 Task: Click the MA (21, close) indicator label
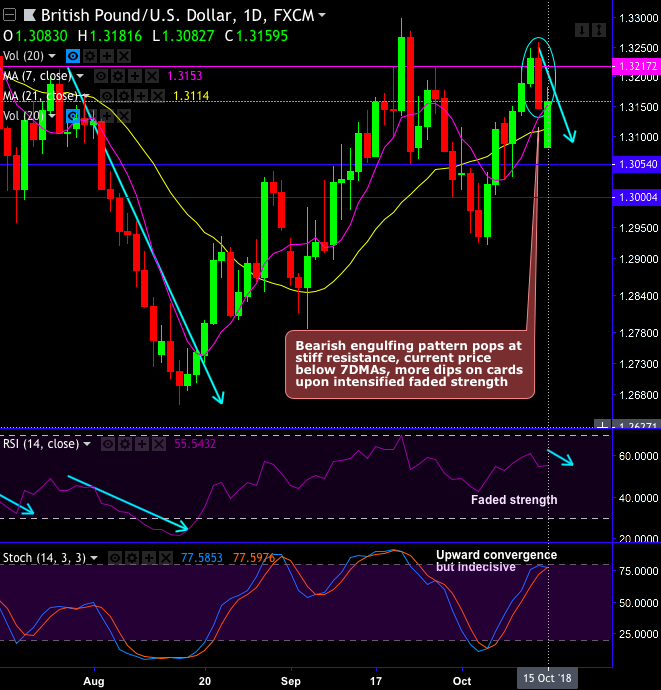[40, 96]
